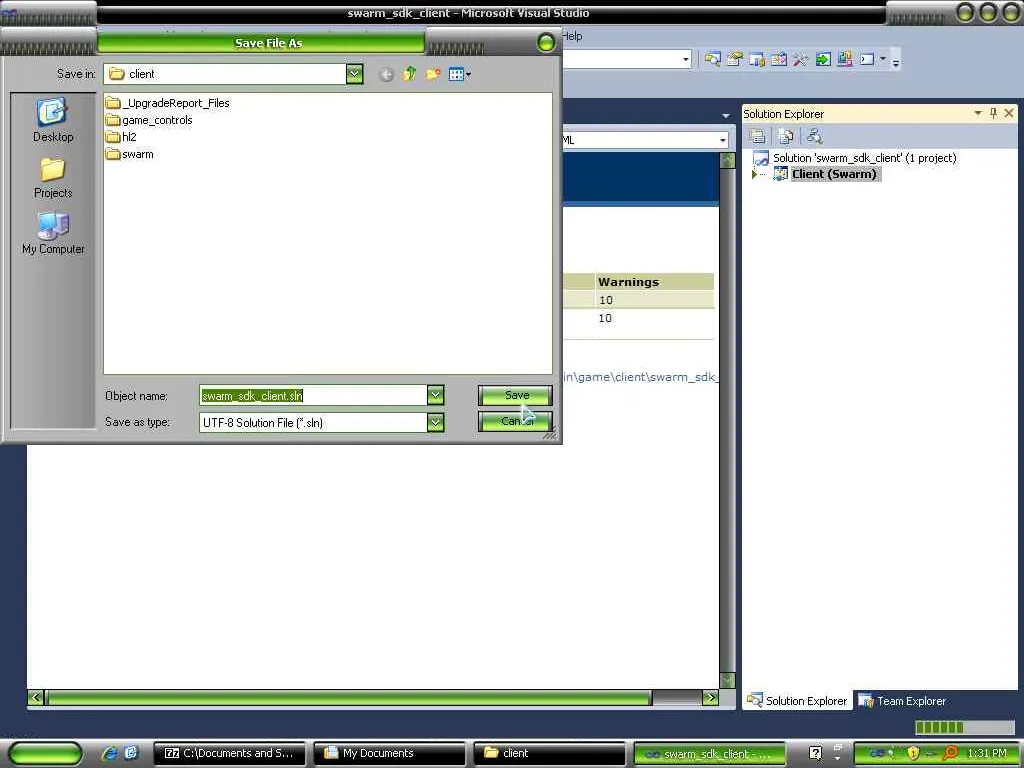Switch to the Solution Explorer bottom tab

click(x=797, y=701)
